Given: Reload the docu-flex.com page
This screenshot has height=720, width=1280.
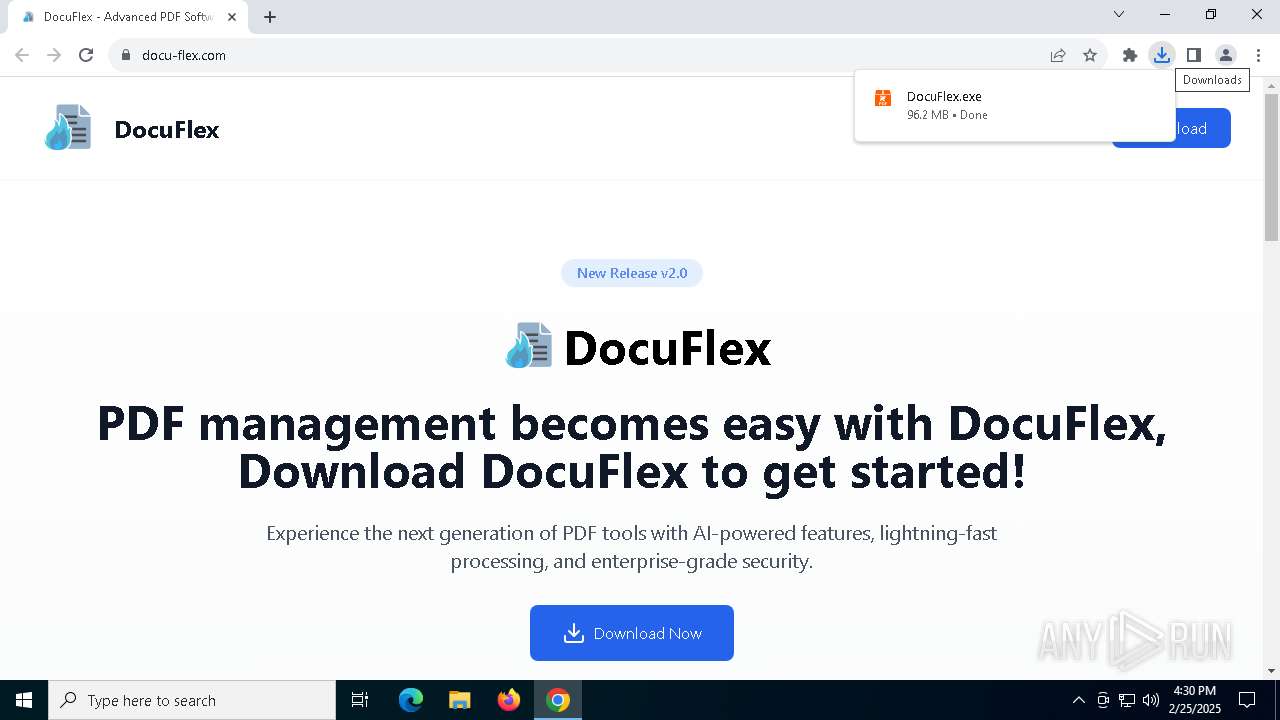Looking at the screenshot, I should (86, 55).
